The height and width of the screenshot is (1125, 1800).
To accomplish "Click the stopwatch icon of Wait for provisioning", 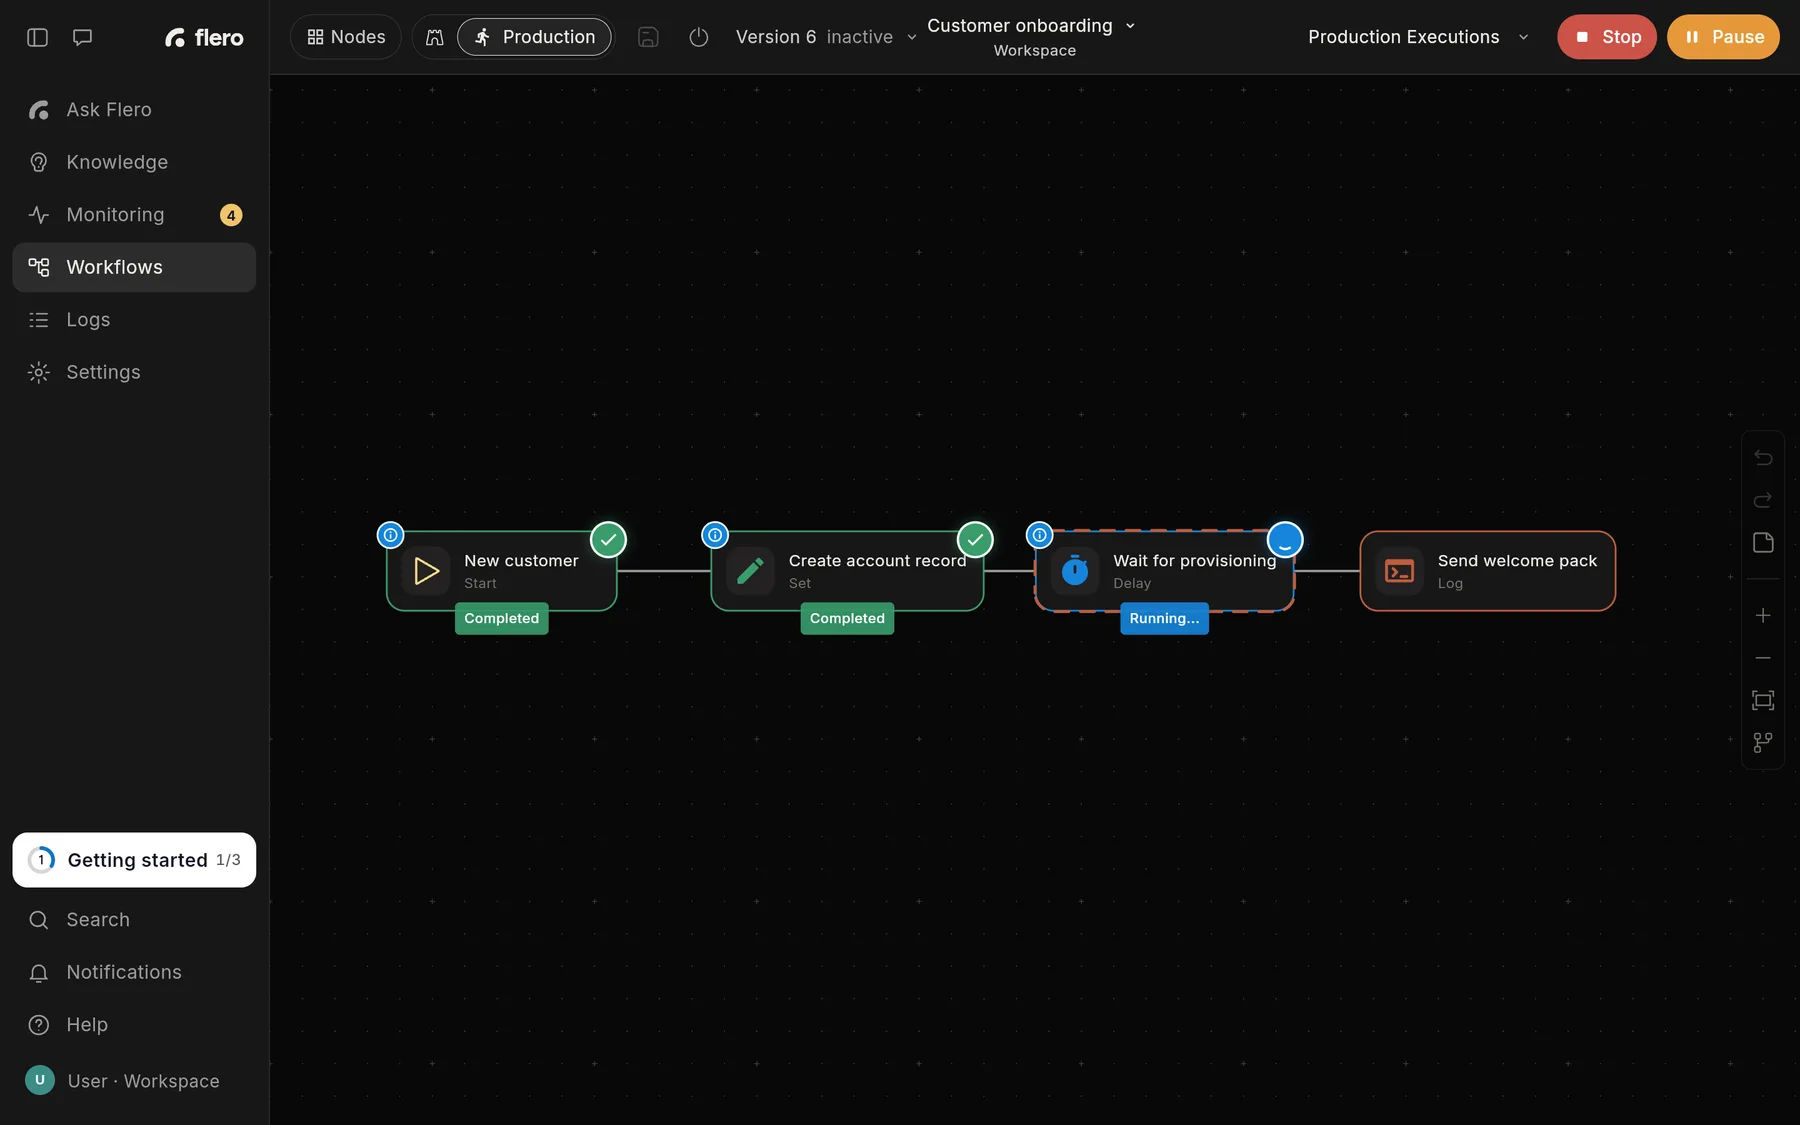I will coord(1075,571).
